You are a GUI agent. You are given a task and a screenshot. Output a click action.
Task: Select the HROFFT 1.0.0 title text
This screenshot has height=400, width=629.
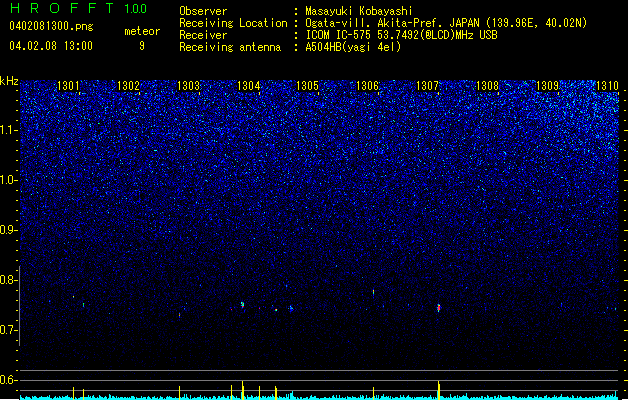(x=78, y=8)
